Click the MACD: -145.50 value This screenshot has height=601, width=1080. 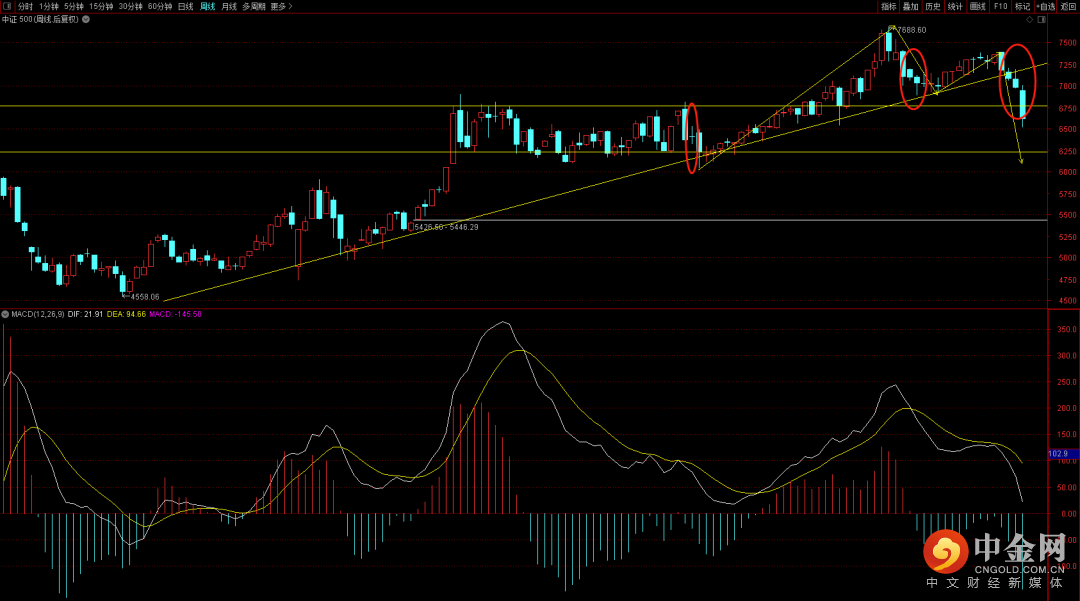pyautogui.click(x=176, y=315)
